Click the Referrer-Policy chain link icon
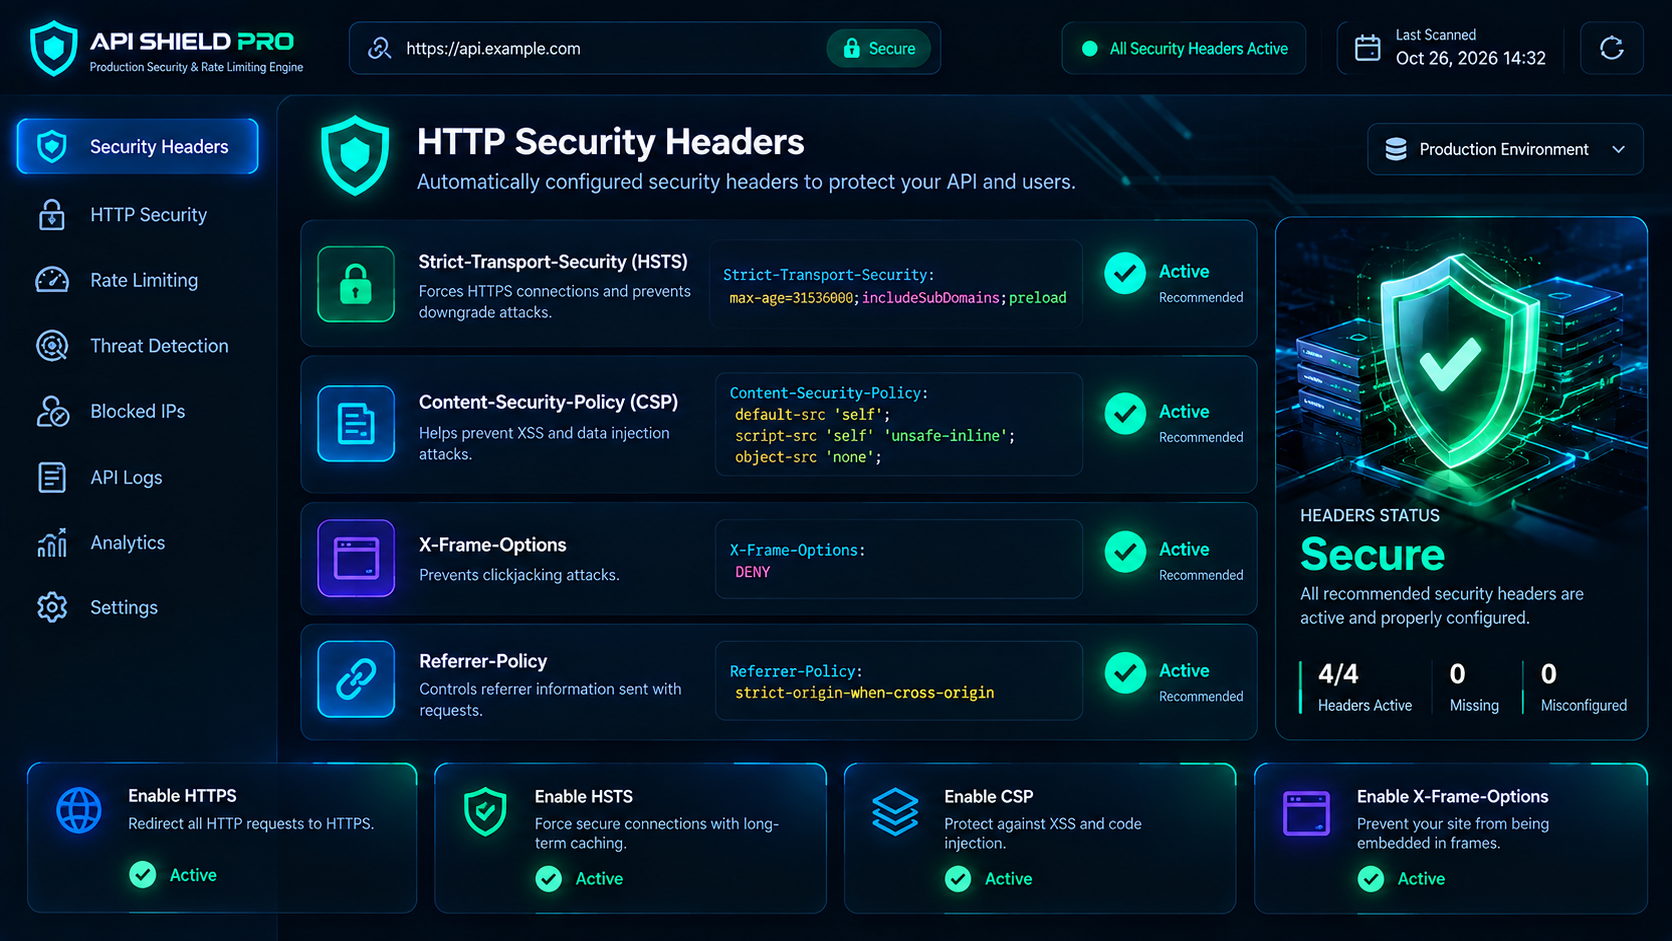This screenshot has width=1672, height=941. 356,679
